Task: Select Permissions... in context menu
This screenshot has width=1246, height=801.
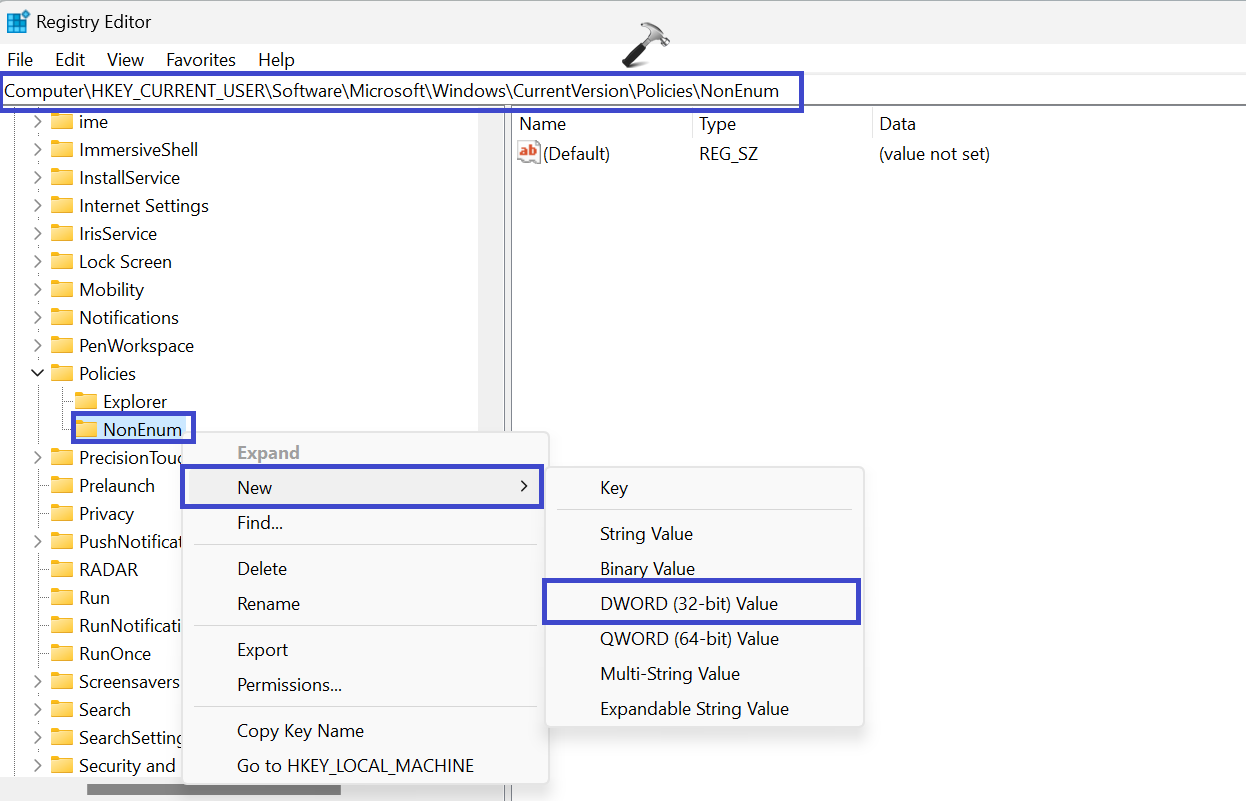Action: coord(365,685)
